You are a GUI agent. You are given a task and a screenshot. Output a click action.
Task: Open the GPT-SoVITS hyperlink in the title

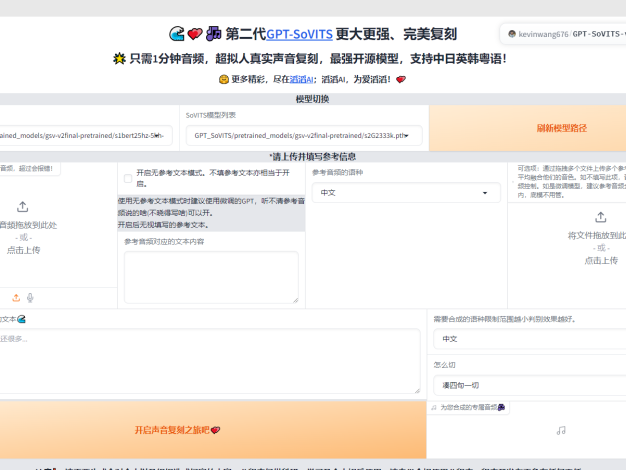pos(299,34)
